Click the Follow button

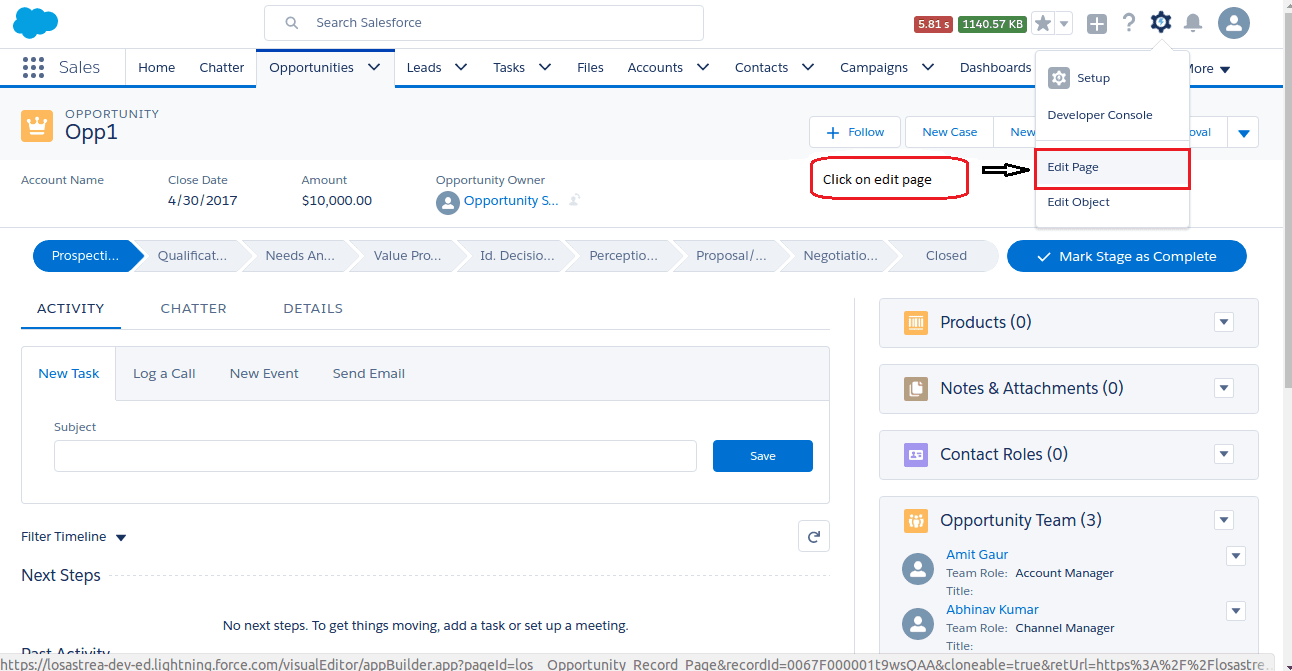coord(855,132)
